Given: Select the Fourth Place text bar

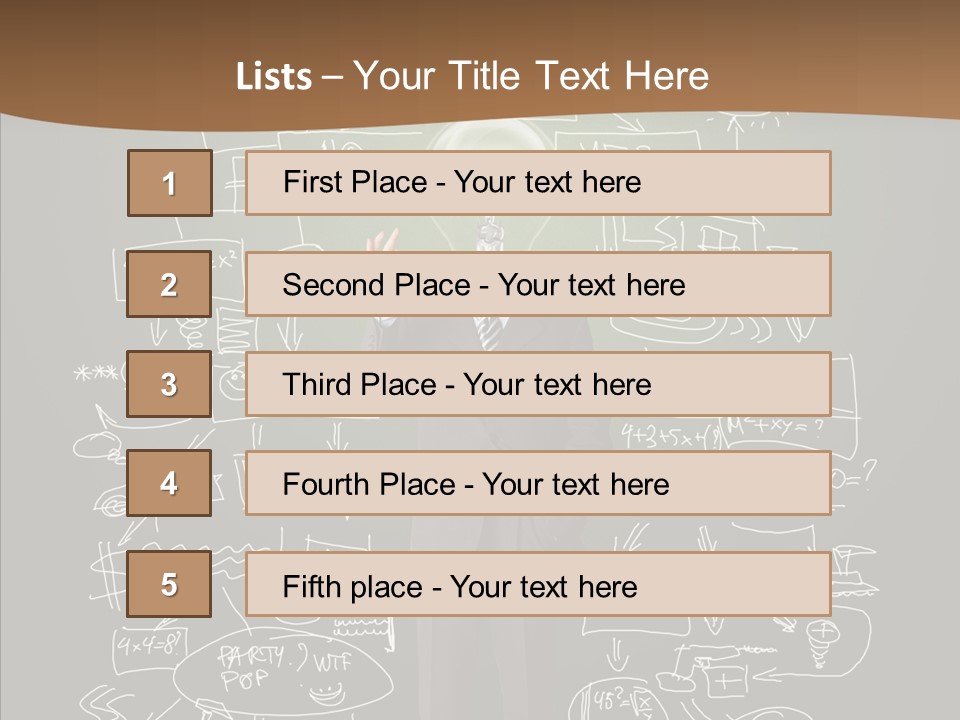Looking at the screenshot, I should click(538, 484).
